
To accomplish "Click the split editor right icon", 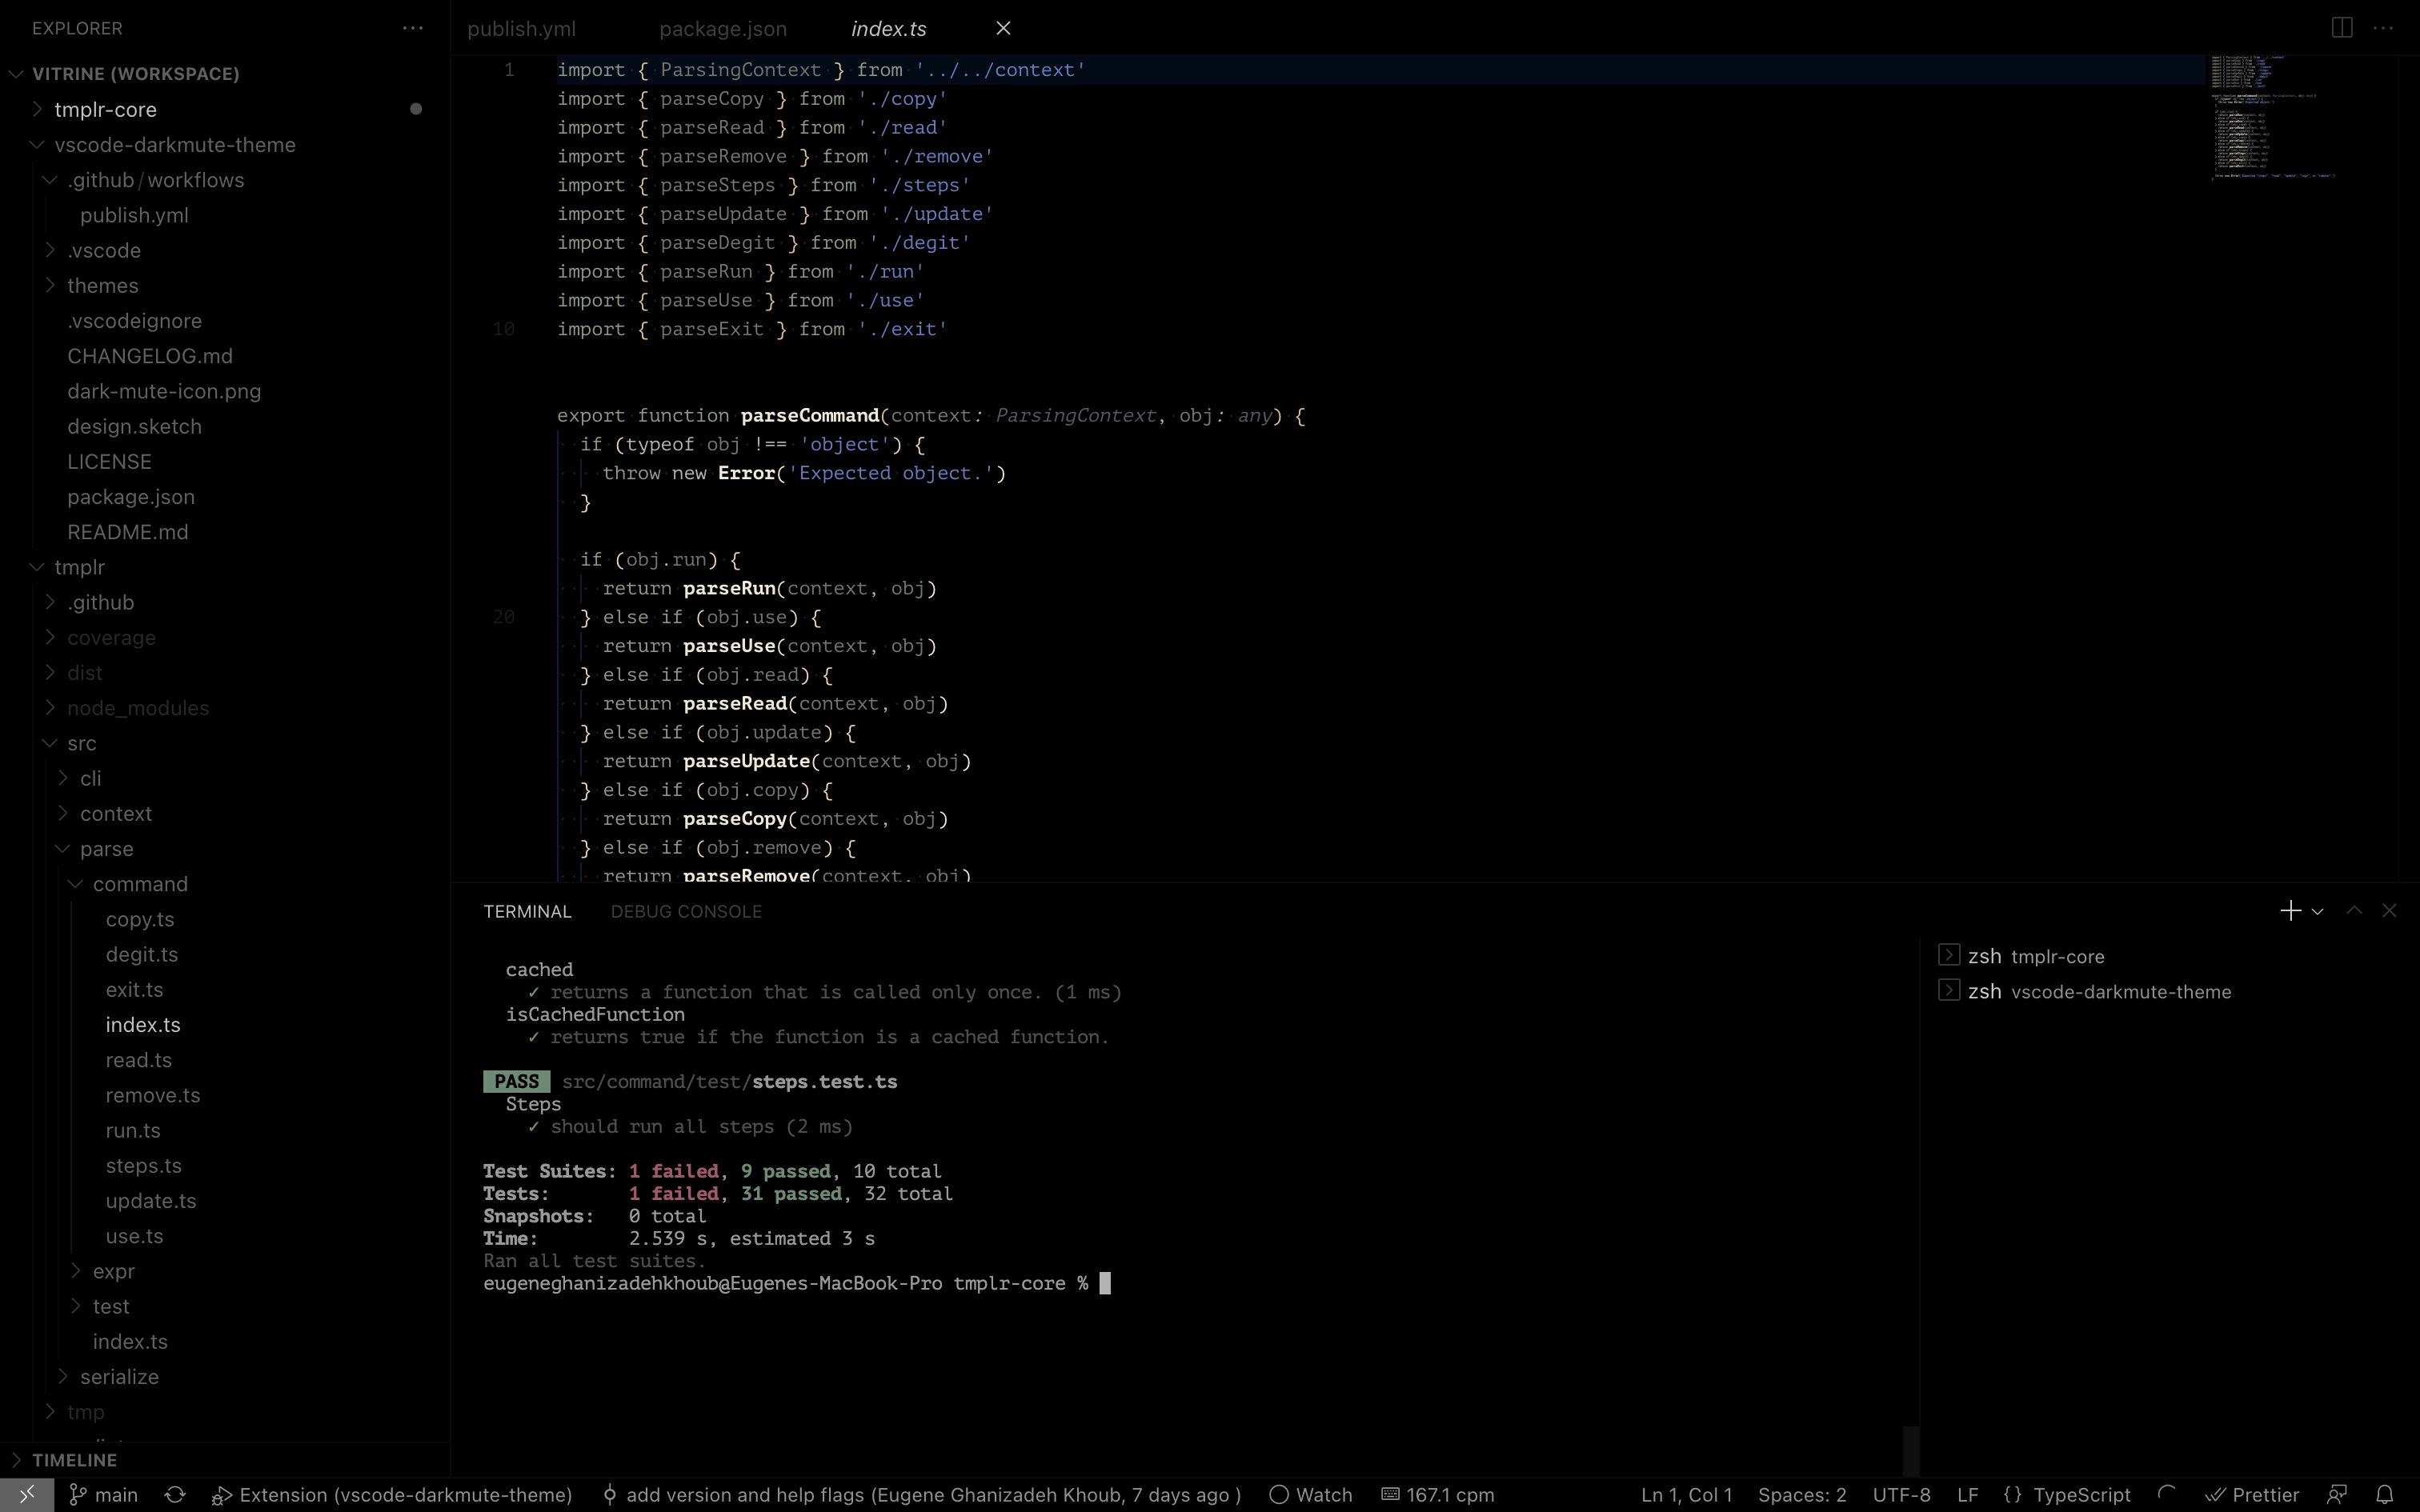I will coord(2341,28).
